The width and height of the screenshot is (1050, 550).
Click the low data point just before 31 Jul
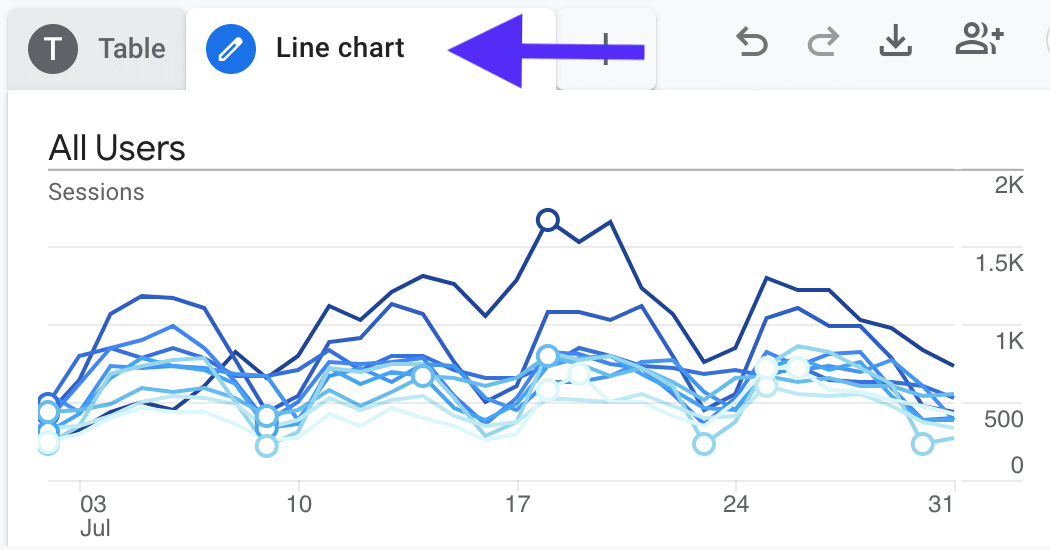pyautogui.click(x=923, y=443)
